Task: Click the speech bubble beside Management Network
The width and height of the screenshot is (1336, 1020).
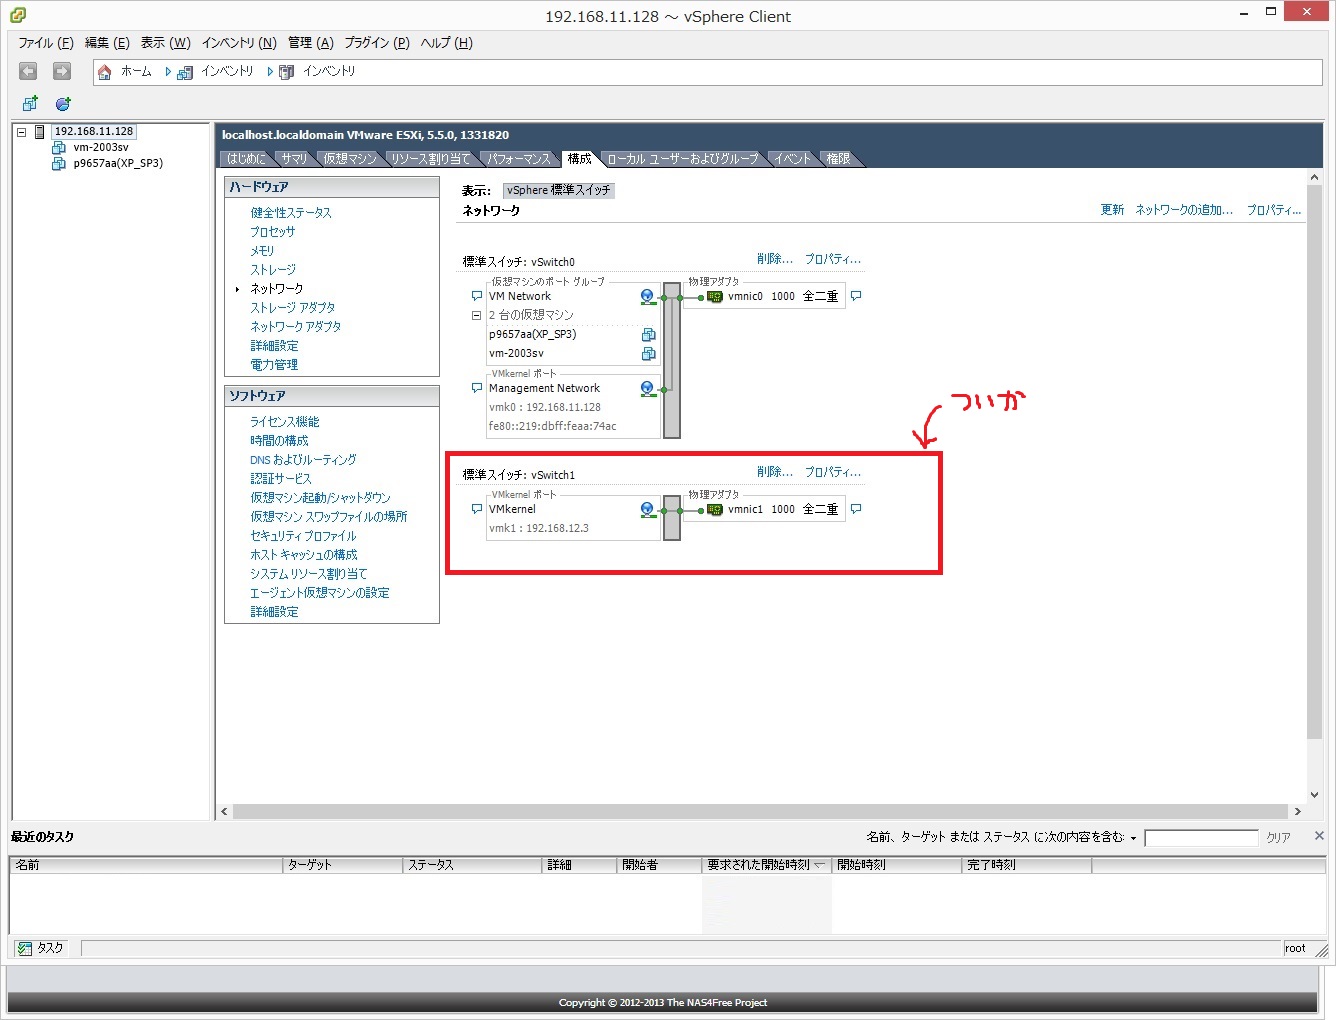Action: tap(477, 389)
